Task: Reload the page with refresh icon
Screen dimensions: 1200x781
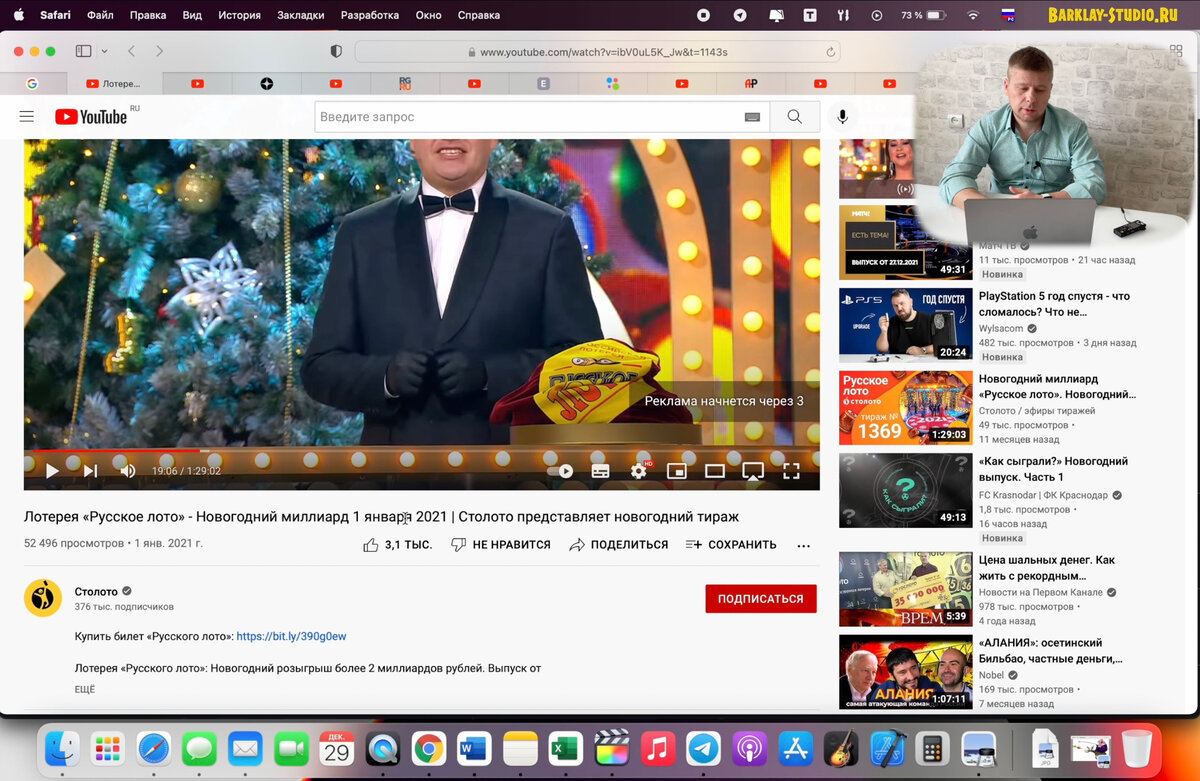Action: click(x=830, y=52)
